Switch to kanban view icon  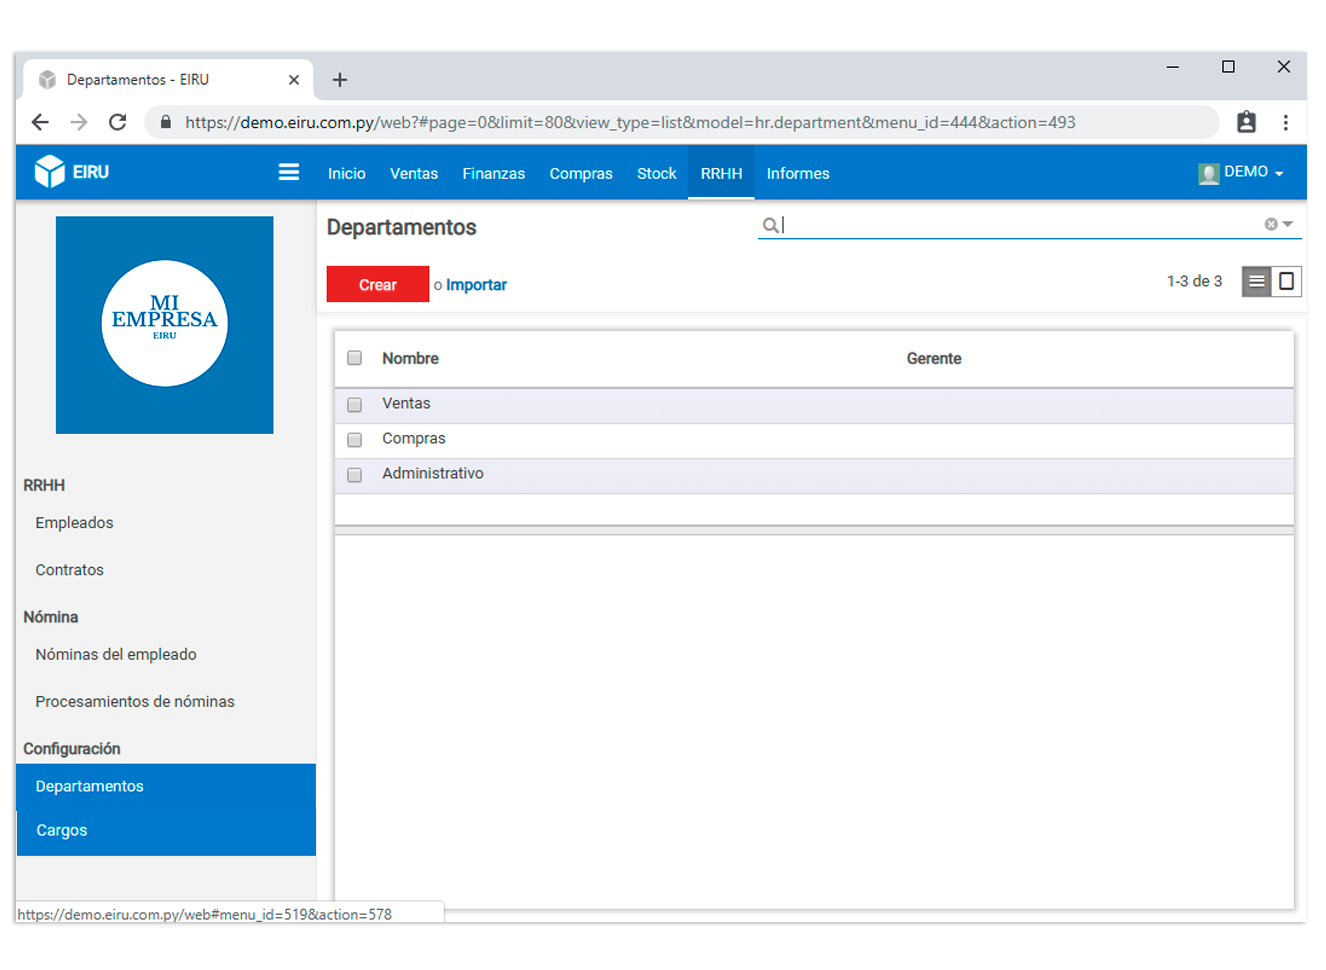coord(1287,281)
